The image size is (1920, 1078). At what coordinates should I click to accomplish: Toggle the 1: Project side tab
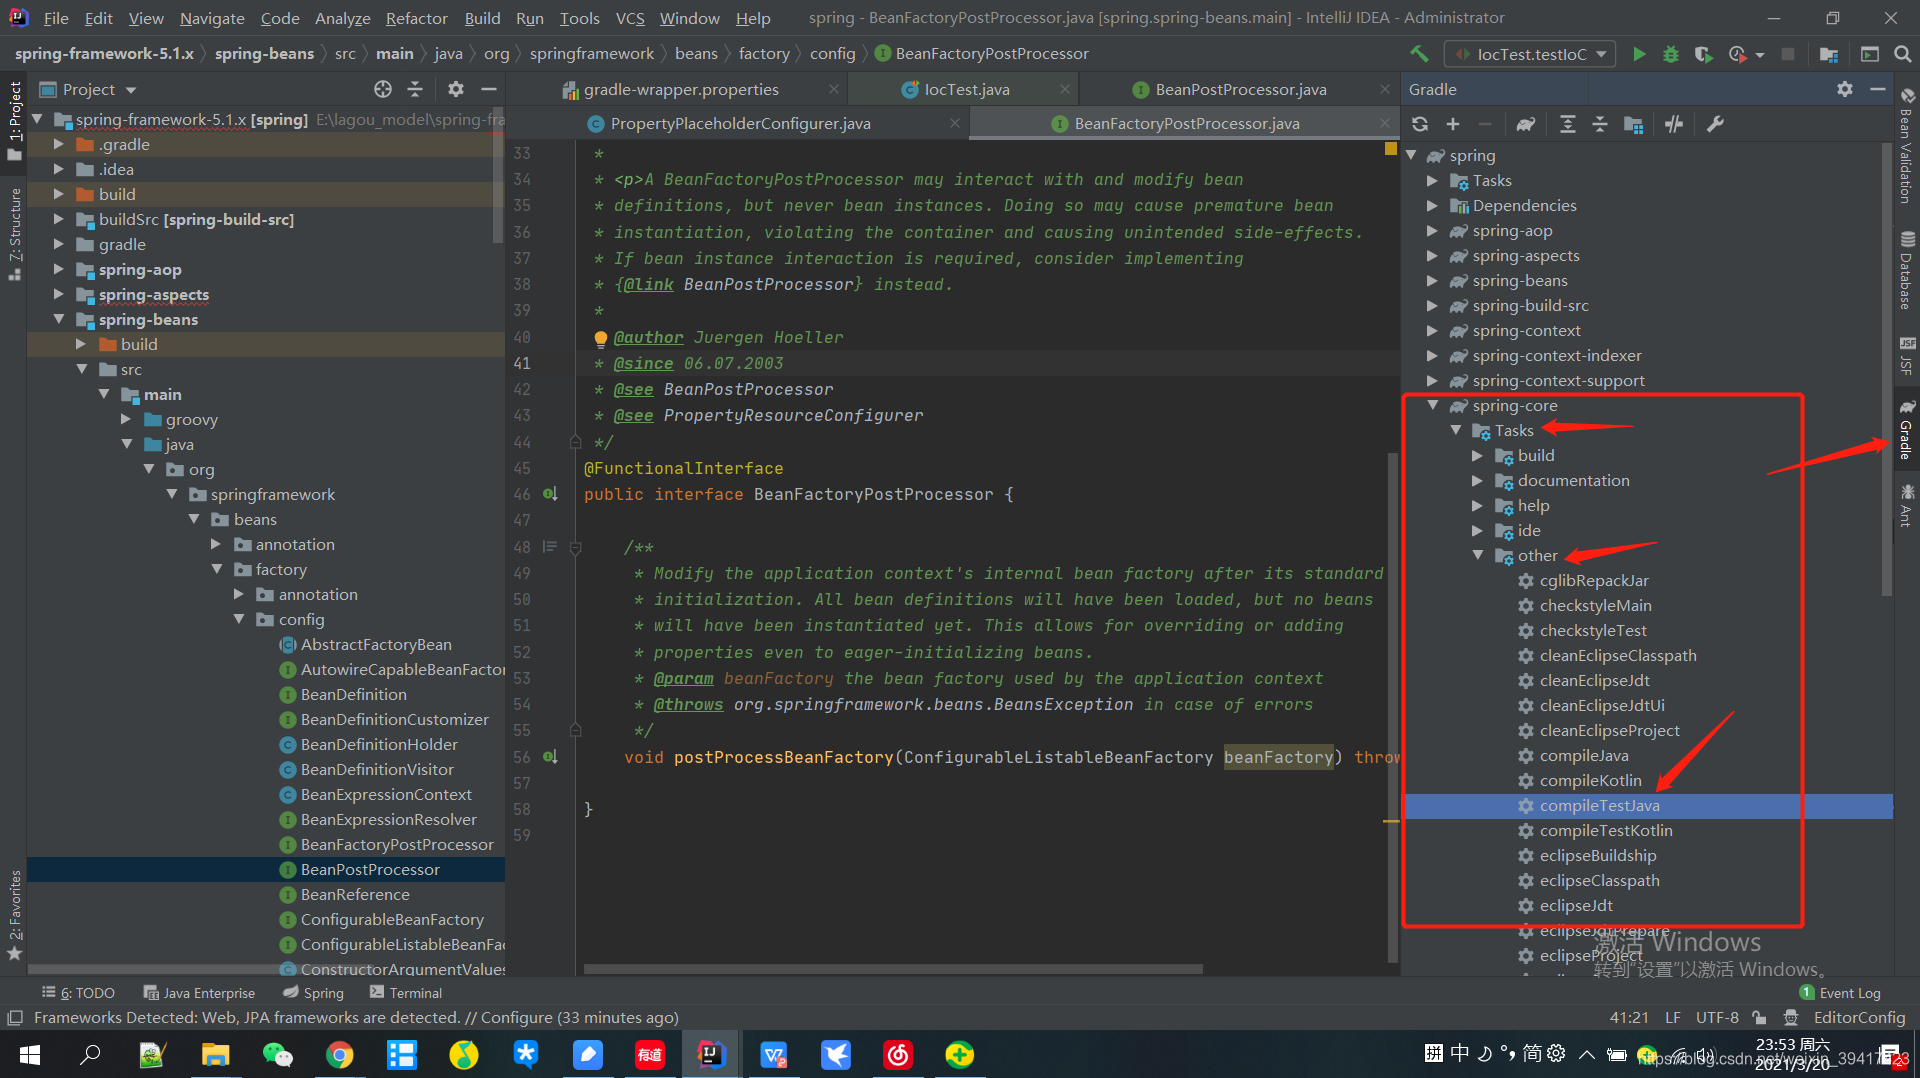(14, 121)
